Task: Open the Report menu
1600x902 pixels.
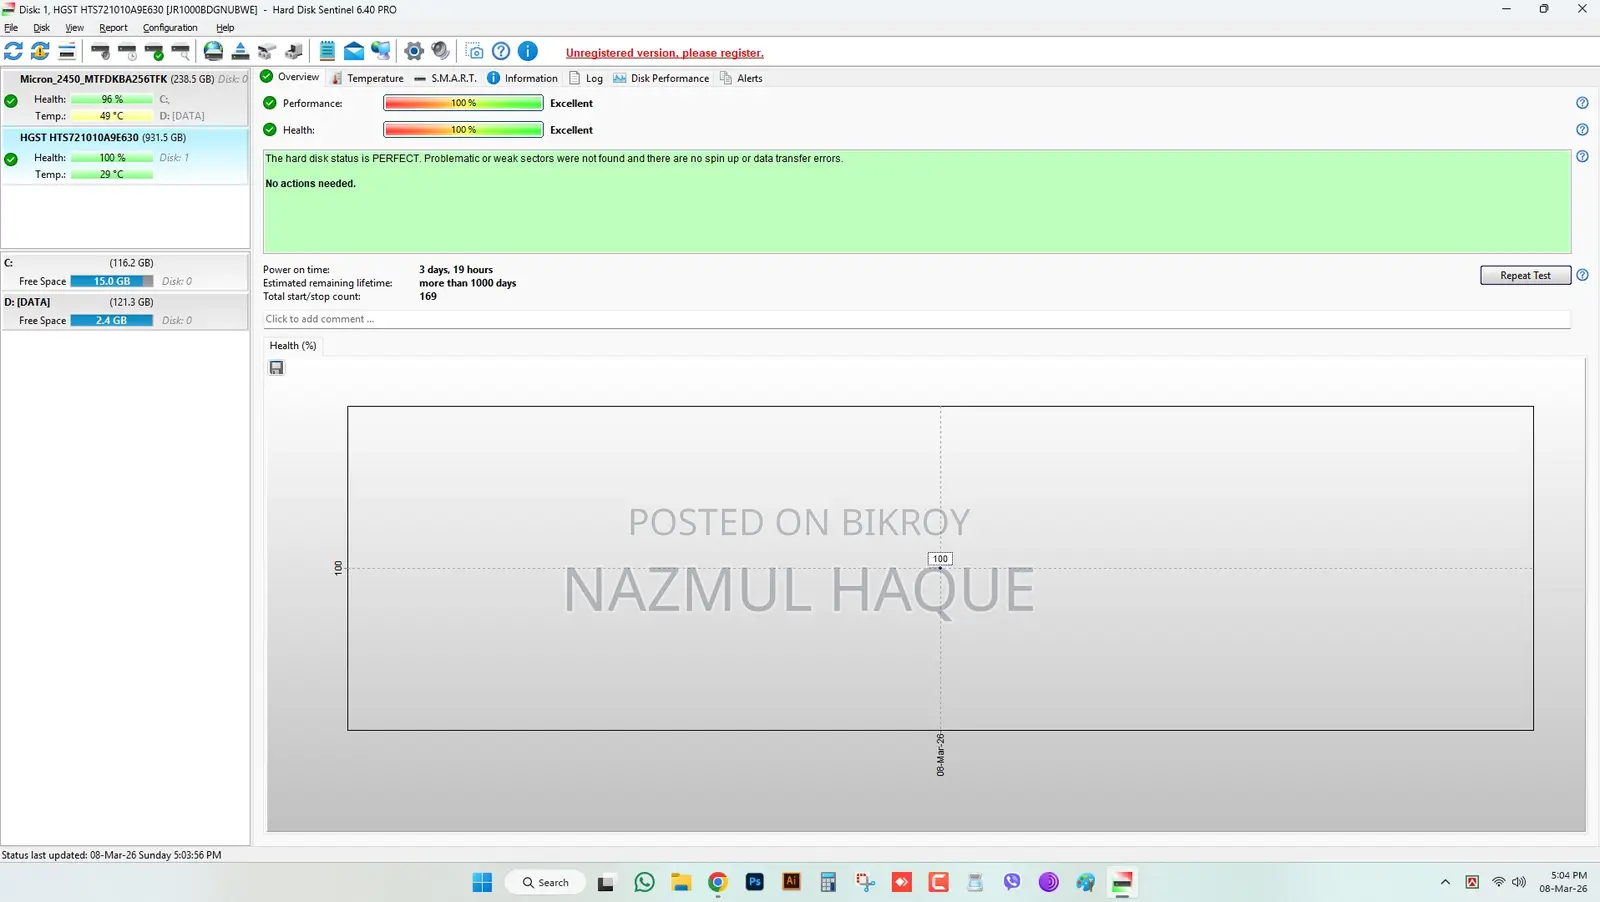Action: 113,28
